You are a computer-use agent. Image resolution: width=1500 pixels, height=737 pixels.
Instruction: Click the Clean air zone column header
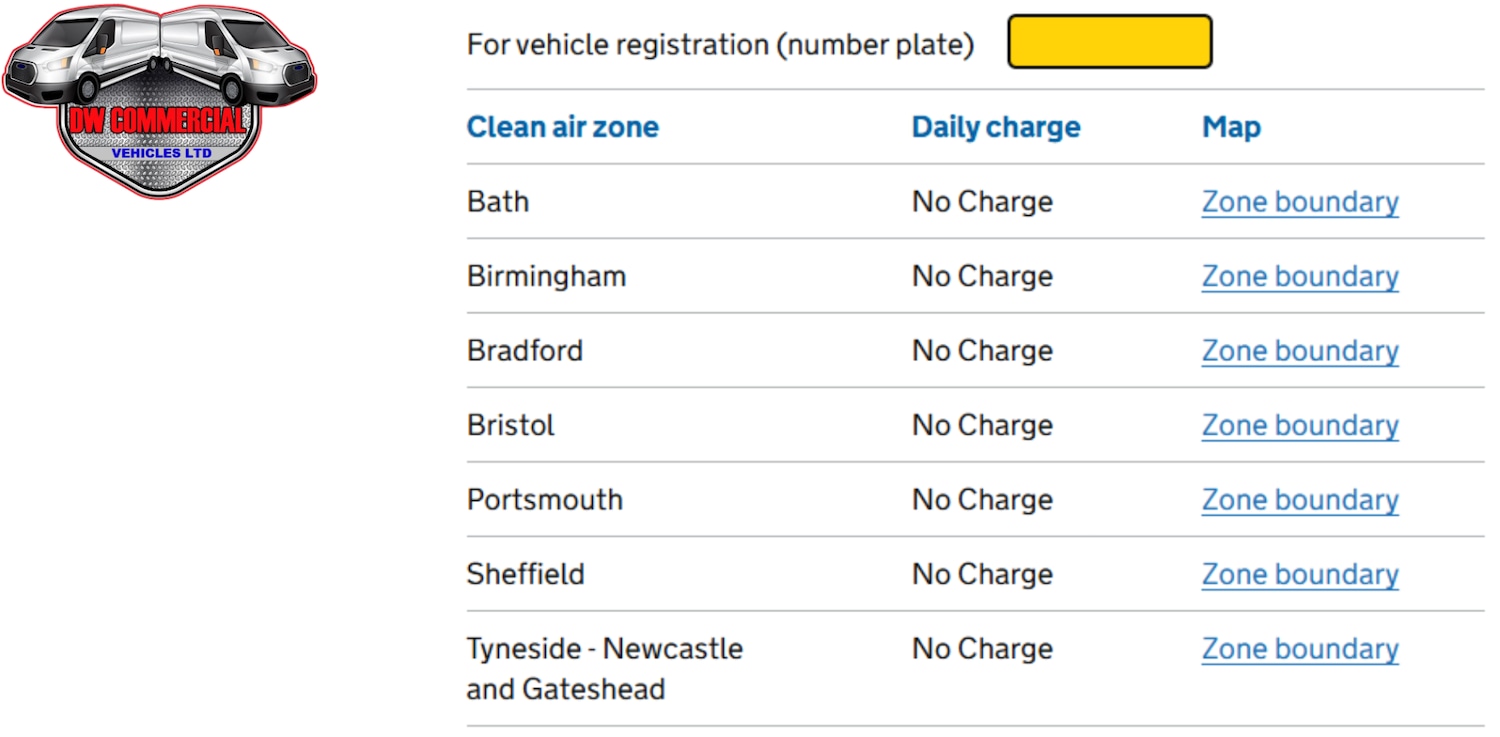(563, 127)
